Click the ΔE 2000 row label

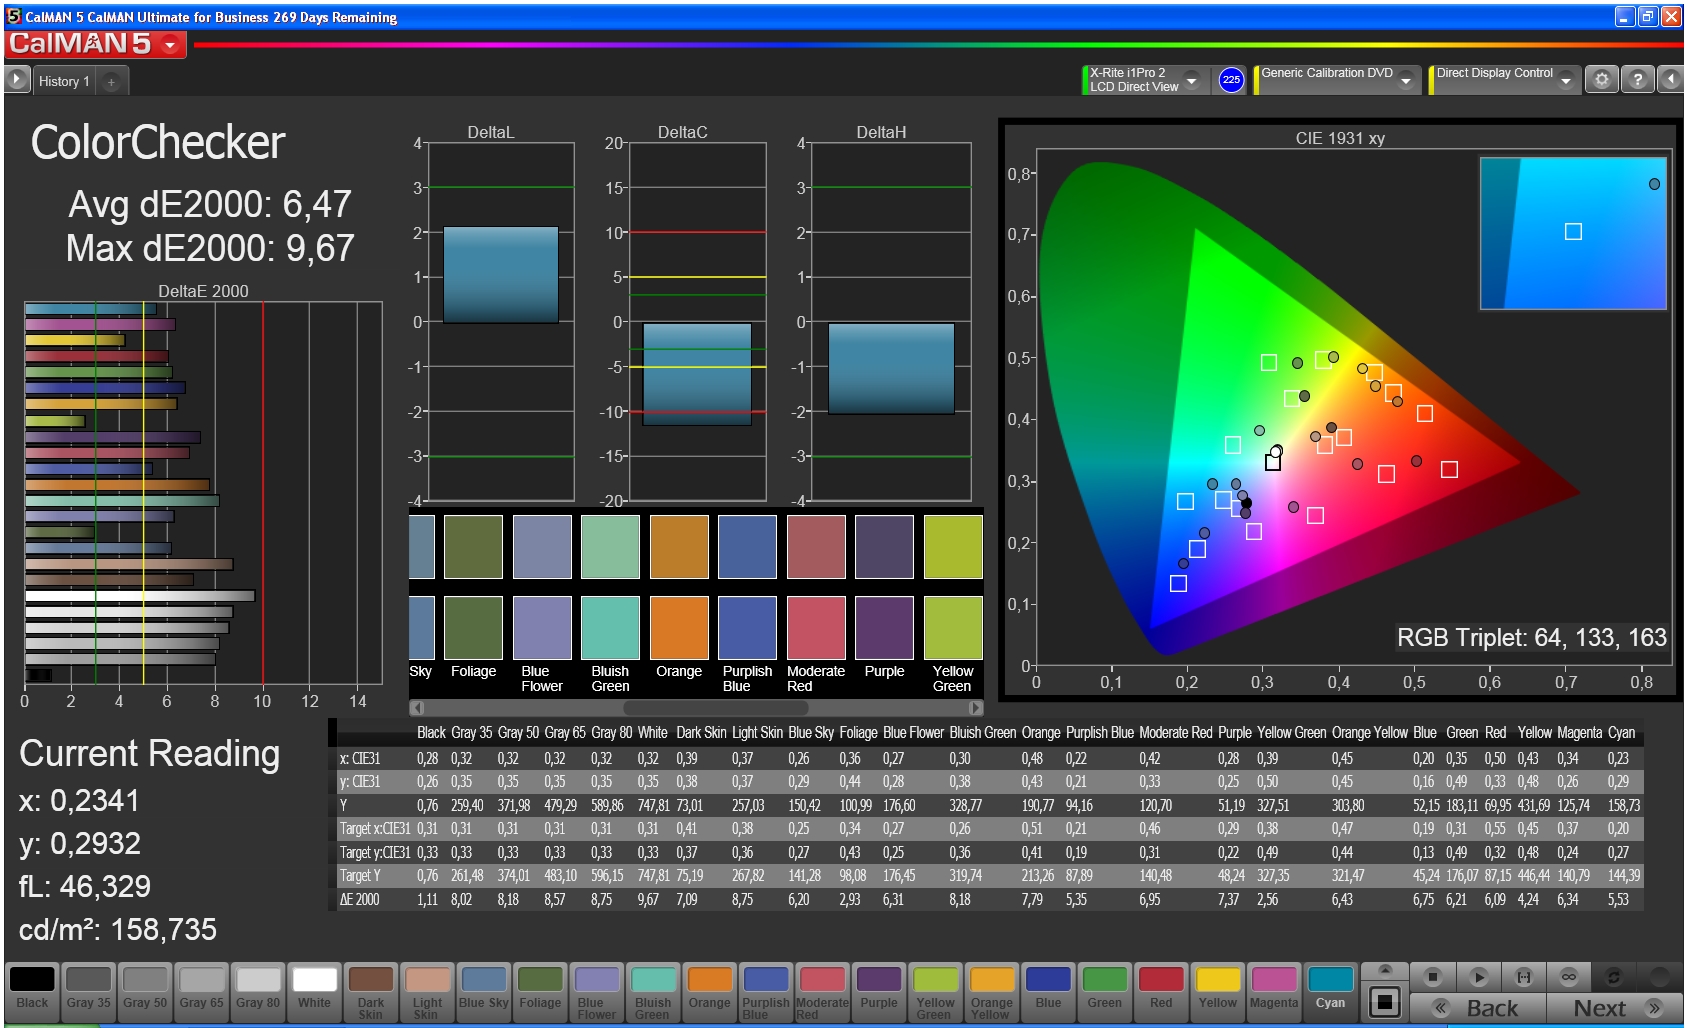click(x=359, y=899)
